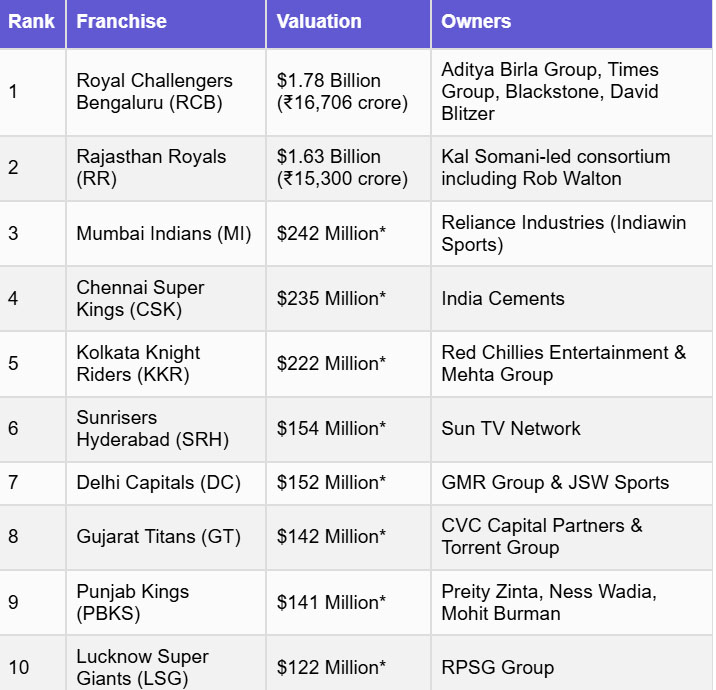Click the Rank column header

click(32, 21)
